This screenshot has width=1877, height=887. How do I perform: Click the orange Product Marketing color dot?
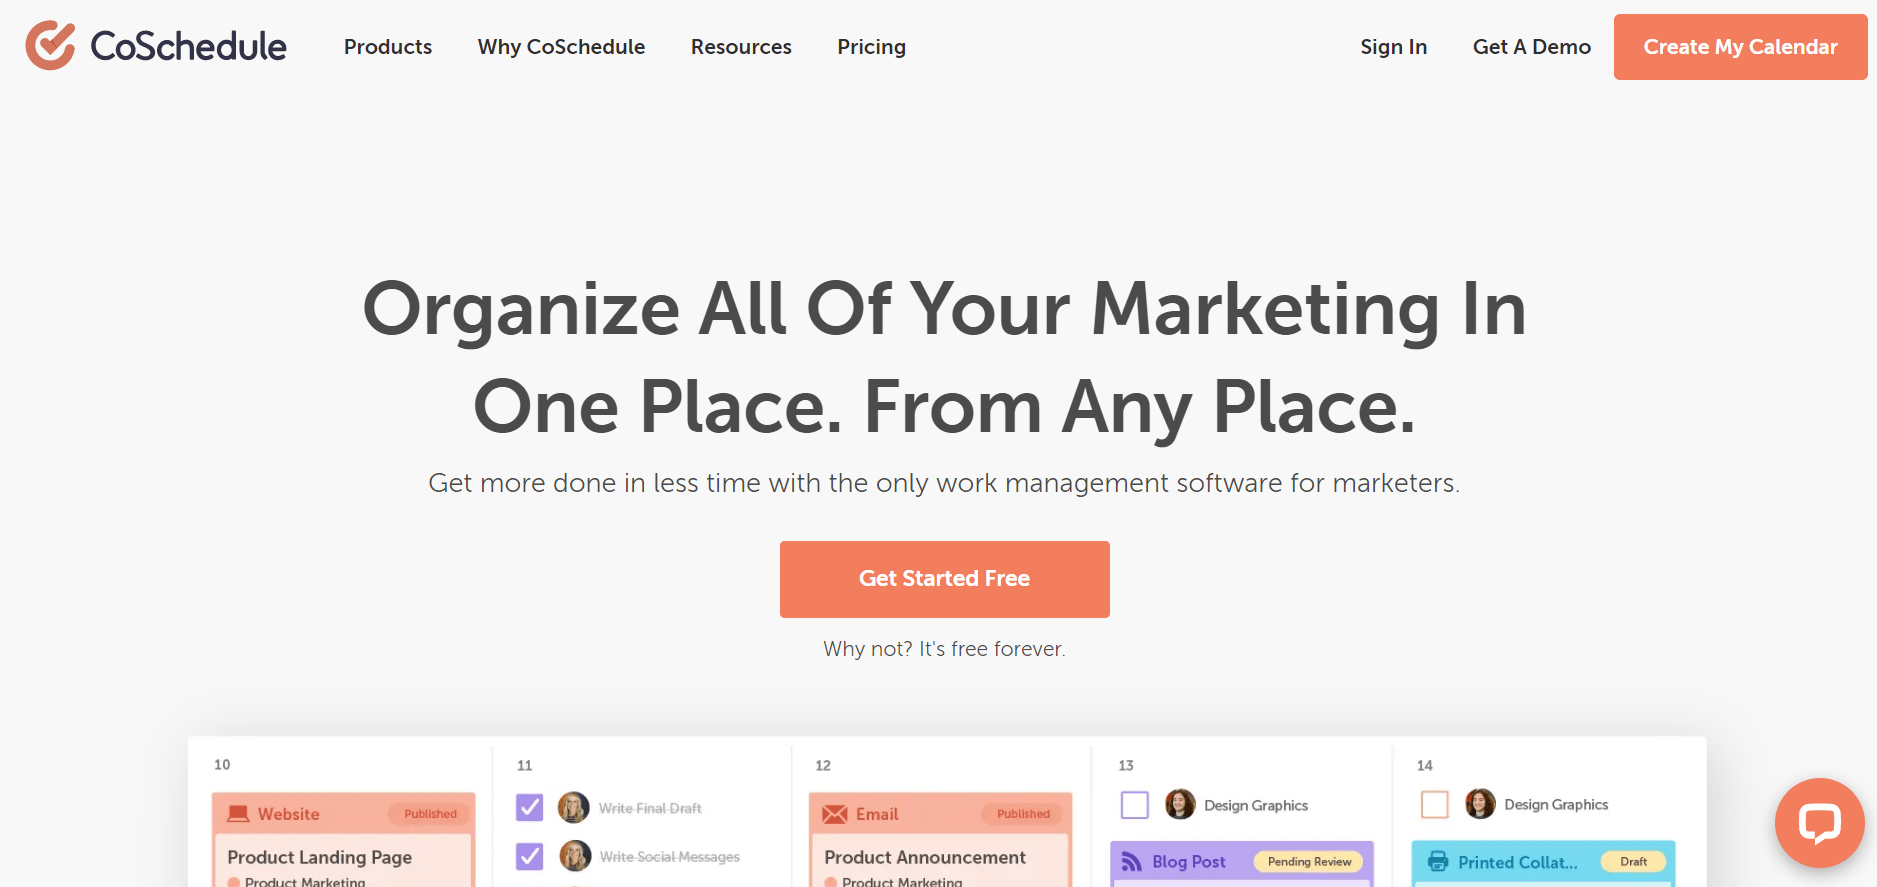point(236,881)
